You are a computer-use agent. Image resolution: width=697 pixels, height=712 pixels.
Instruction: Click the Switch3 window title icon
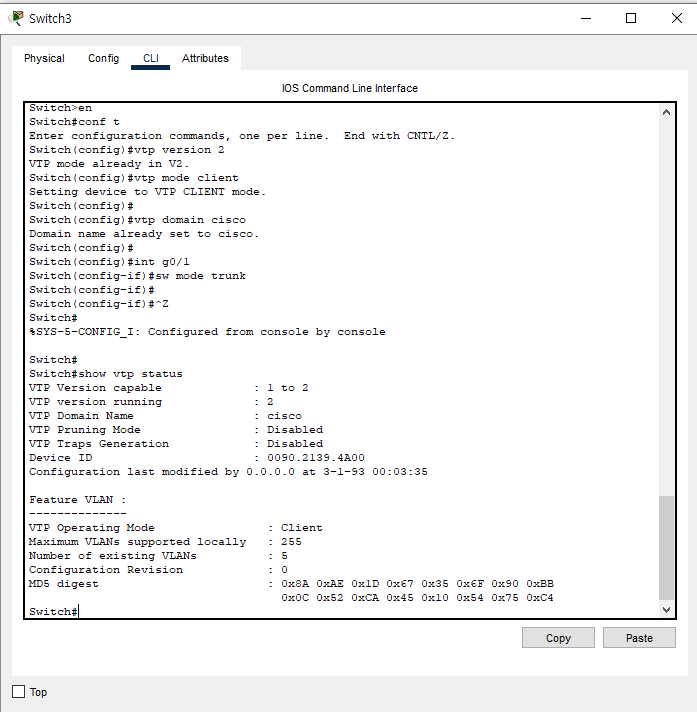point(16,18)
